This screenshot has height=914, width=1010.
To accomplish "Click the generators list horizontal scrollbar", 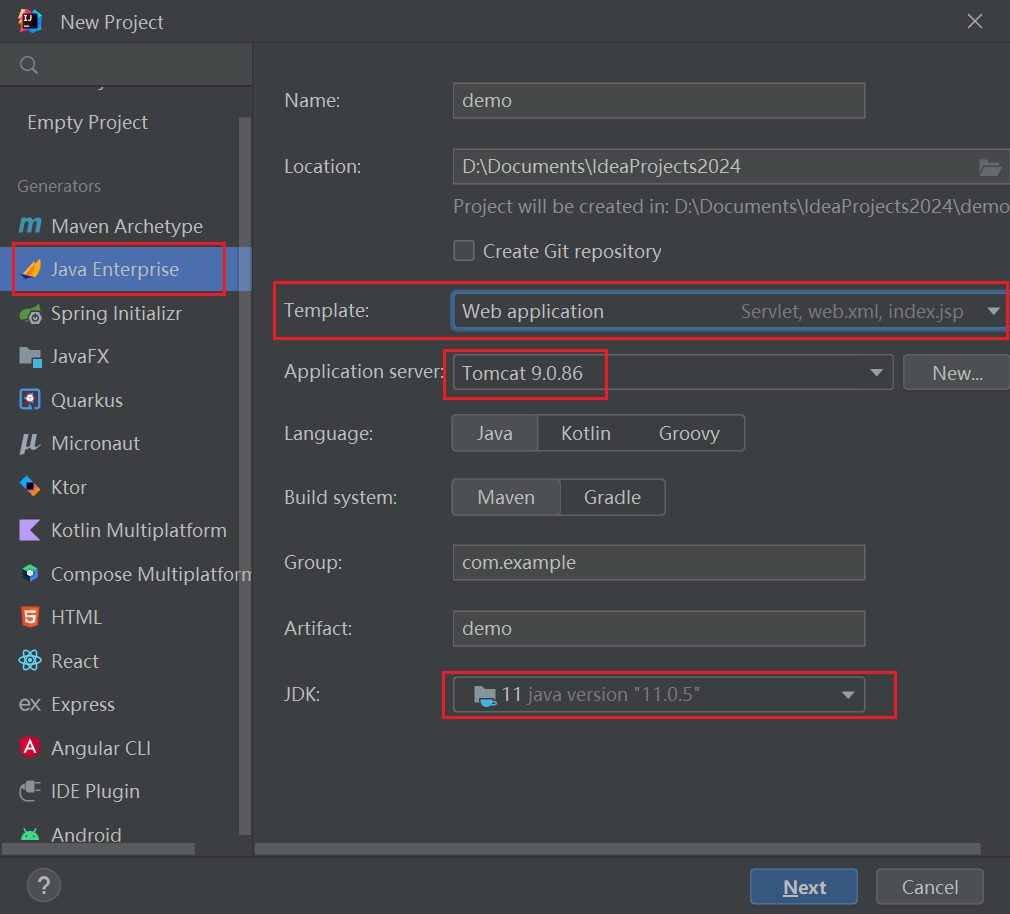I will (x=99, y=849).
